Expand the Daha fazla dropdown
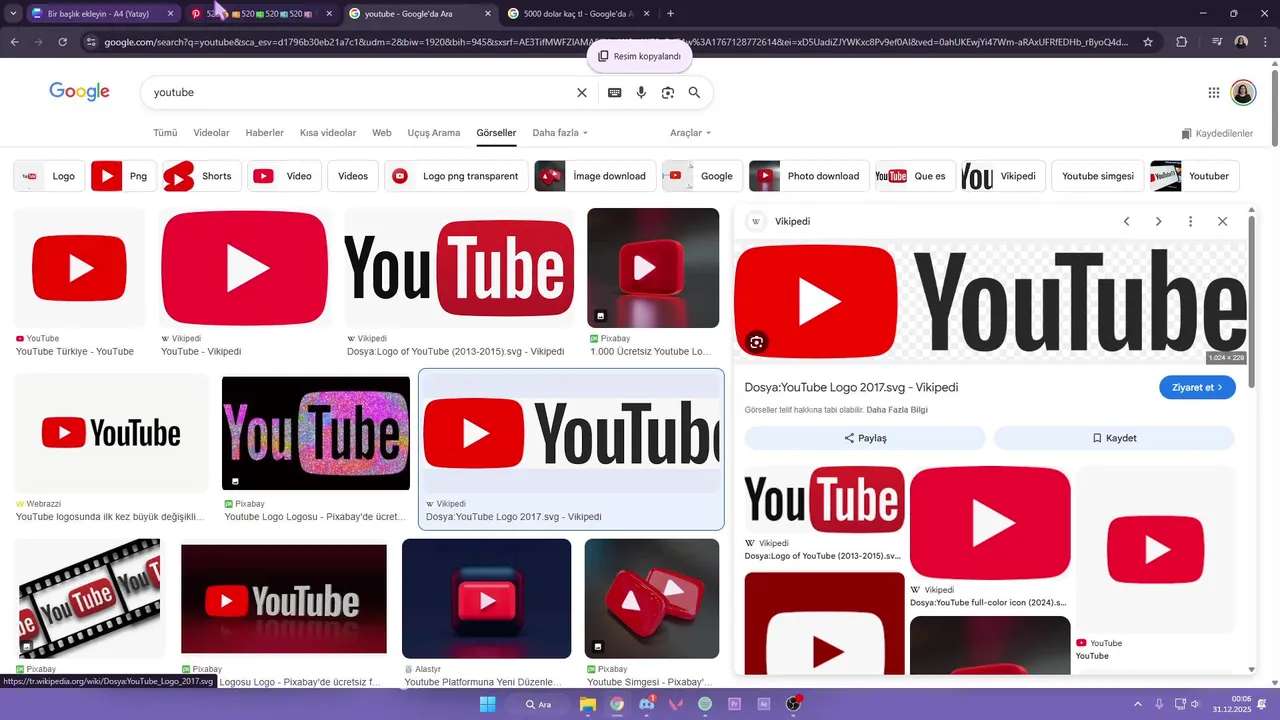The image size is (1280, 720). point(560,133)
